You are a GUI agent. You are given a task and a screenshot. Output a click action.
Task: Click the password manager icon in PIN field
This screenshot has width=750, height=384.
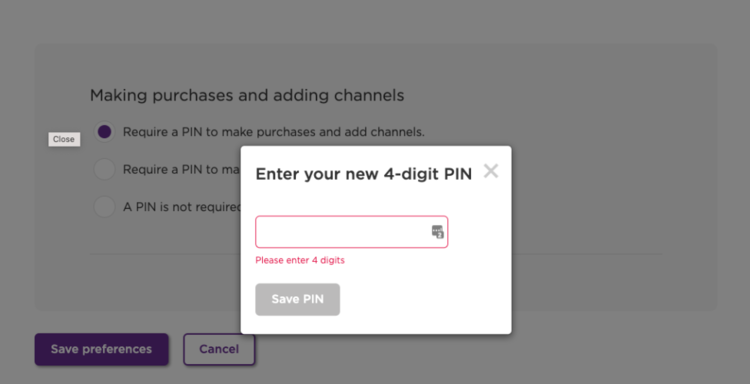pyautogui.click(x=437, y=232)
